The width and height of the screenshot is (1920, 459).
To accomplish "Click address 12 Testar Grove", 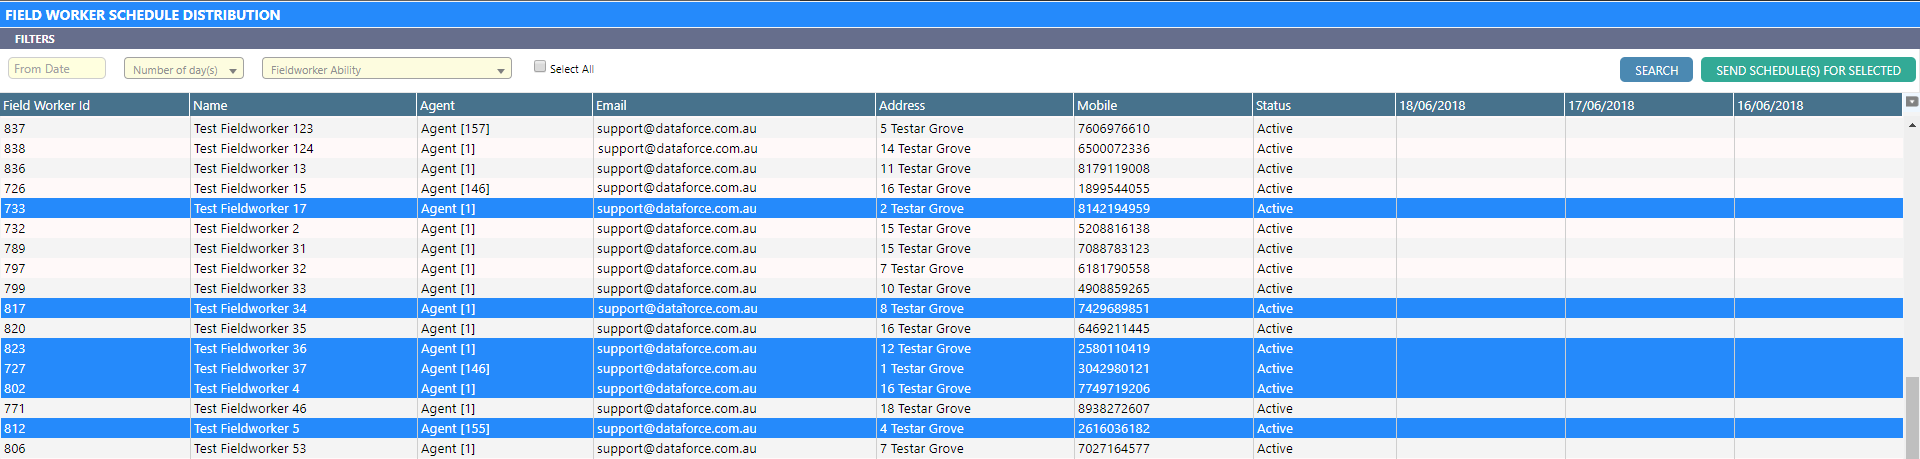I will tap(925, 348).
